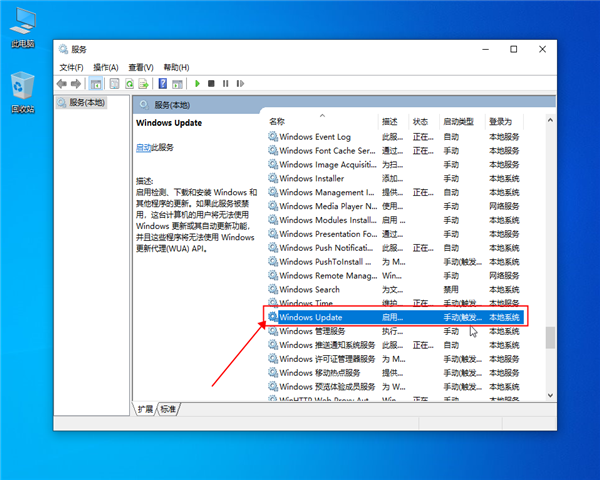Select the This PC desktop icon
Screen dimensions: 600x480
pos(22,27)
